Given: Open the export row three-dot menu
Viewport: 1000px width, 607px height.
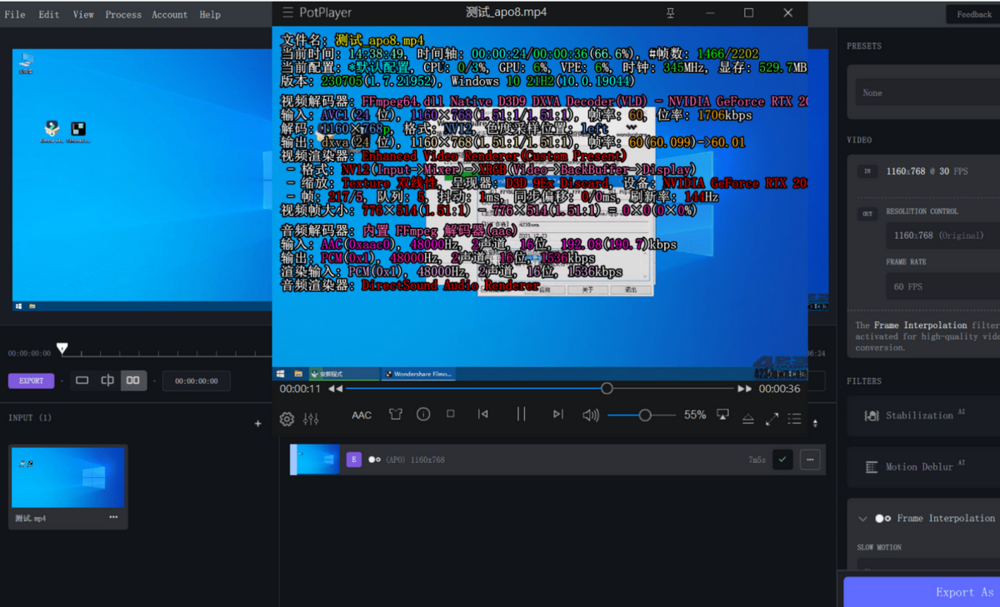Looking at the screenshot, I should pos(810,459).
